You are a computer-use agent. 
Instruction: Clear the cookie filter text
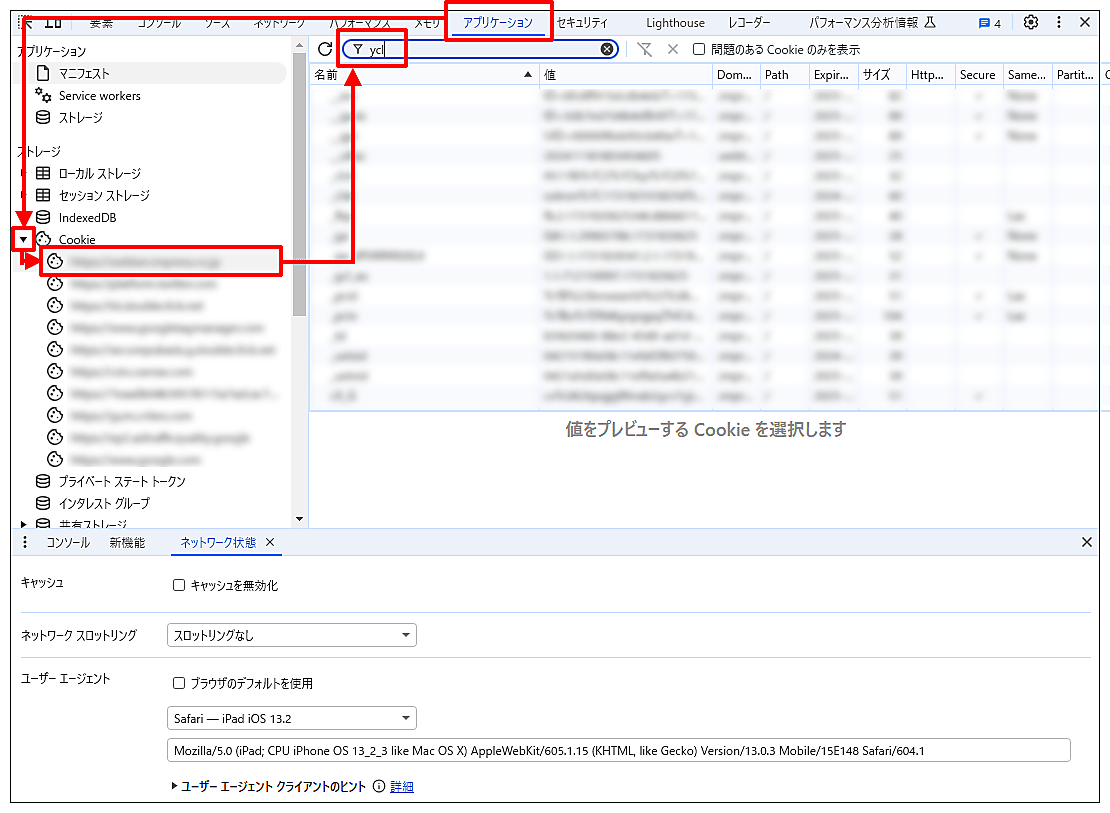click(x=607, y=49)
